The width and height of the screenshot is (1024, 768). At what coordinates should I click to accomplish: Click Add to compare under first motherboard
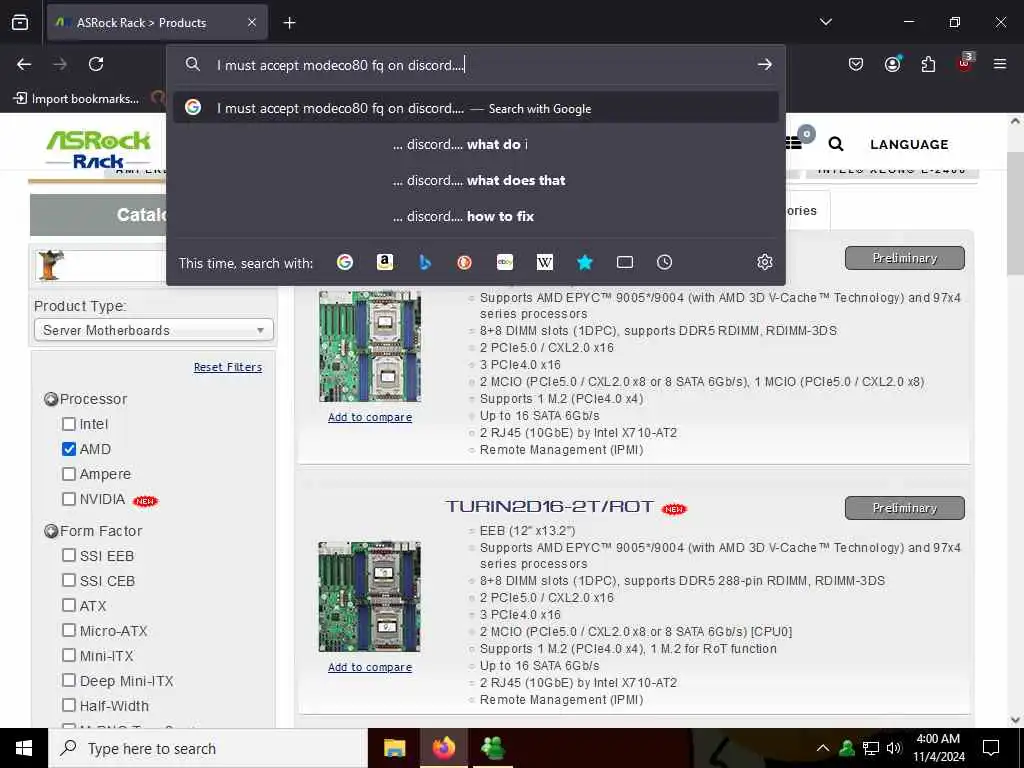click(x=370, y=417)
